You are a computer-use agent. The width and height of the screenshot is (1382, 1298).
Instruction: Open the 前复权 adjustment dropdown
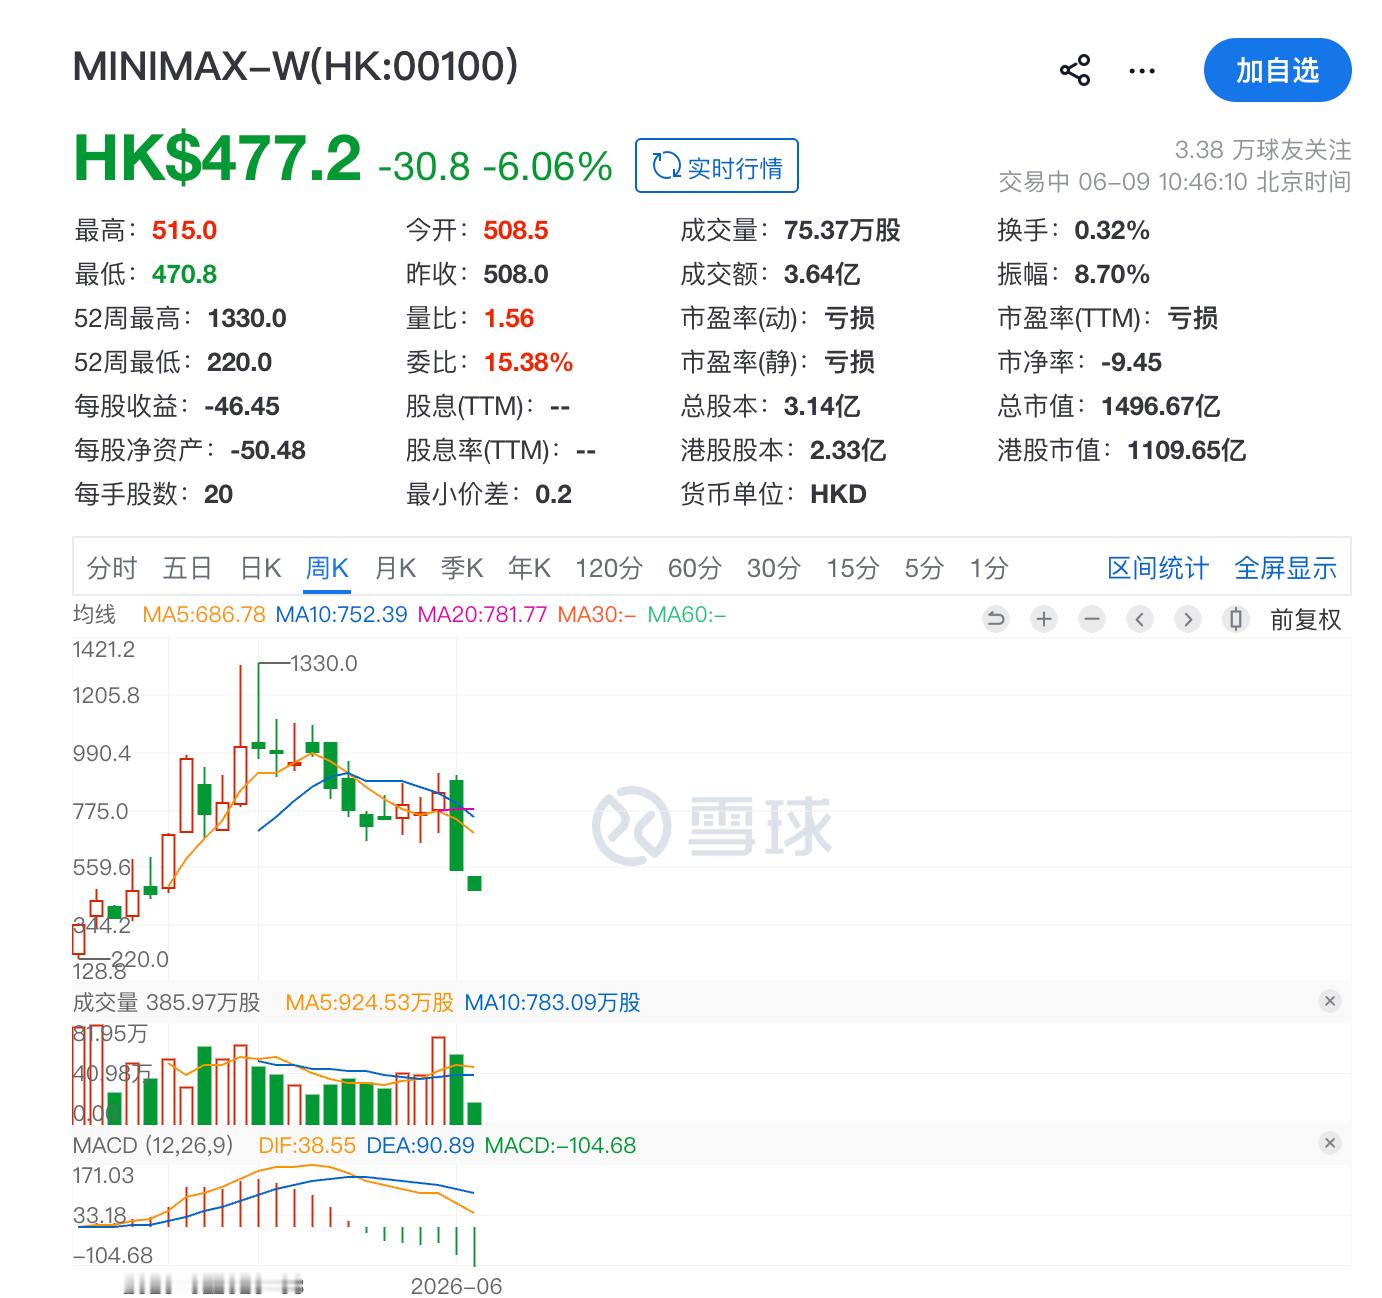(x=1305, y=620)
